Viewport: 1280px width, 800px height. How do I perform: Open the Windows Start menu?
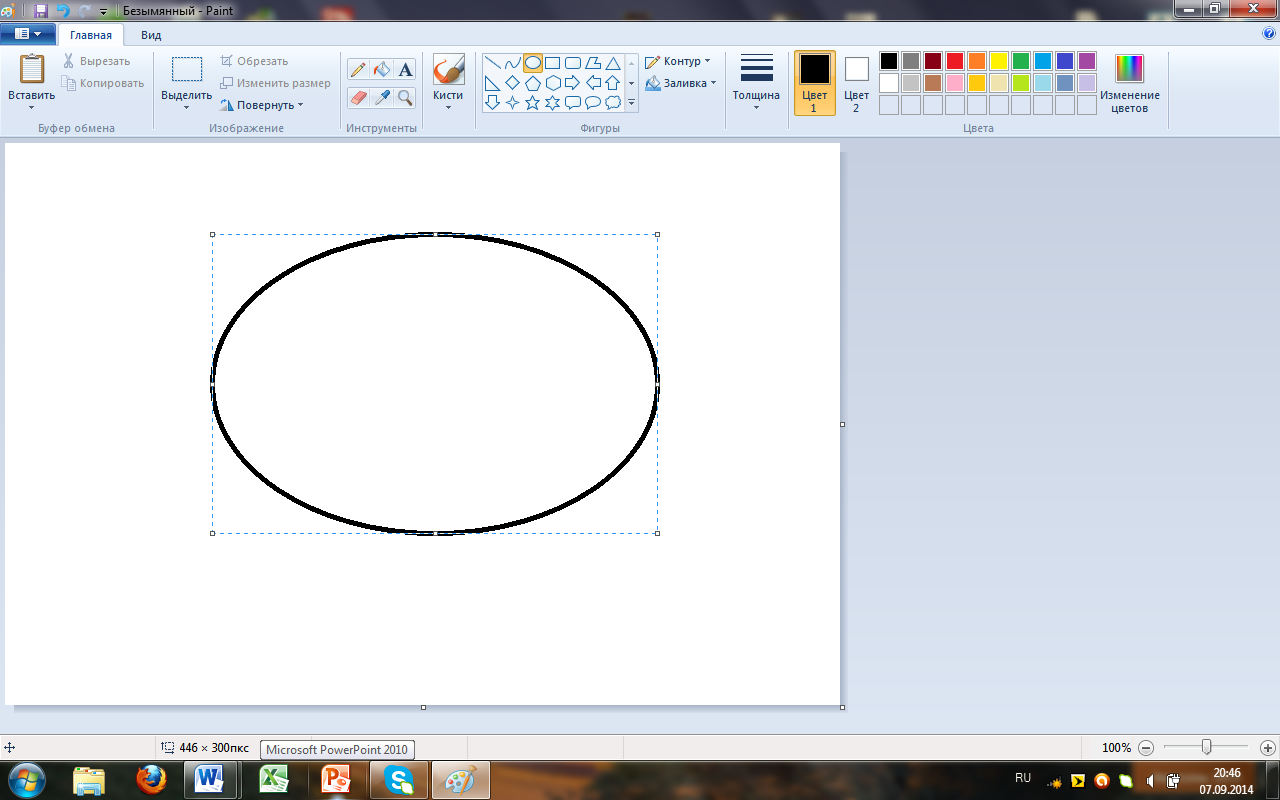point(26,779)
